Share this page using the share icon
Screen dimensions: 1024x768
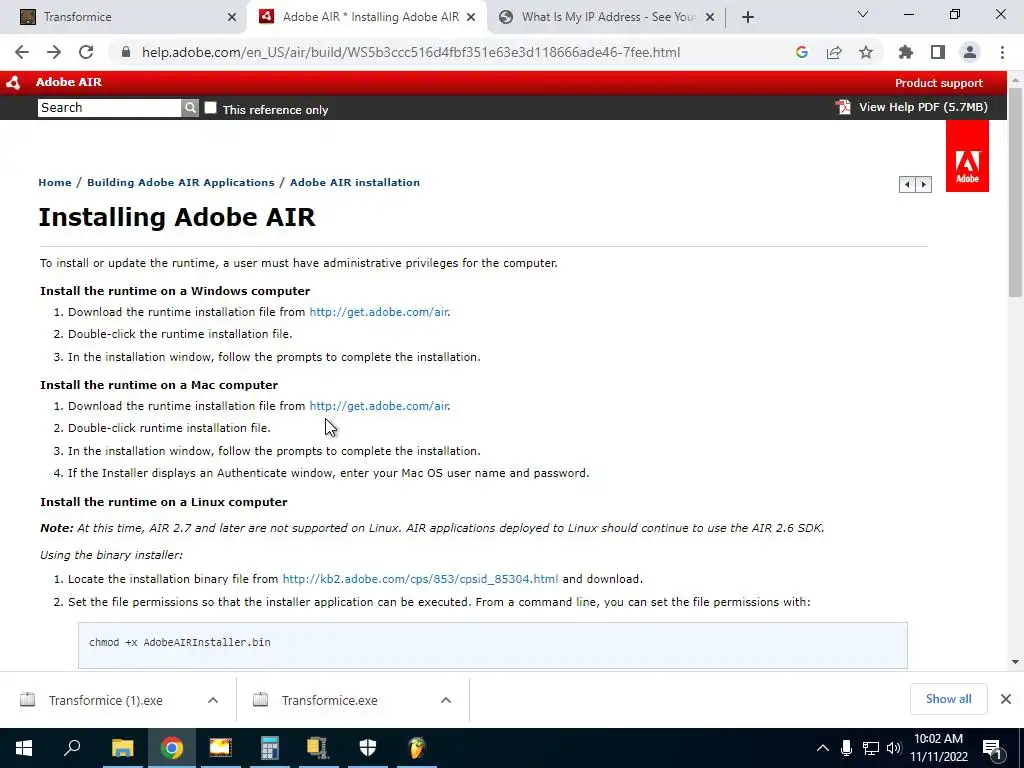[x=834, y=52]
